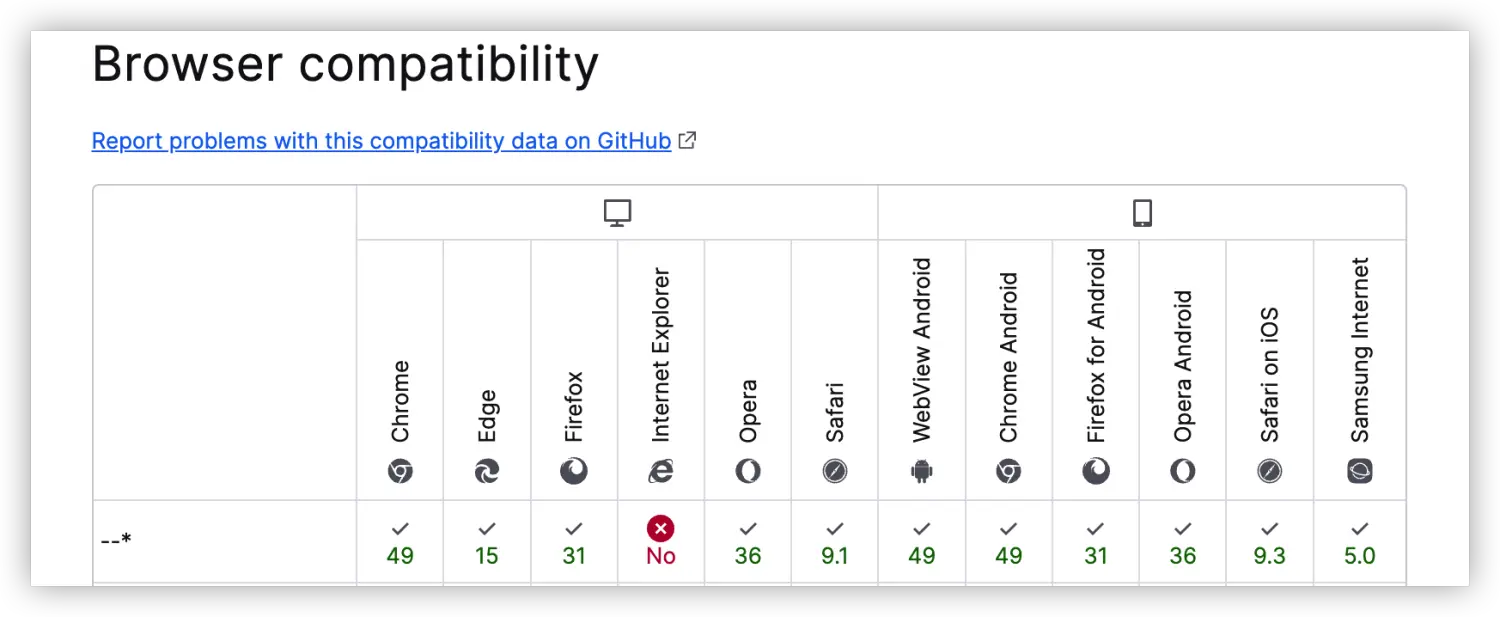The width and height of the screenshot is (1500, 617).
Task: Click the desktop Opera logo icon
Action: point(748,471)
